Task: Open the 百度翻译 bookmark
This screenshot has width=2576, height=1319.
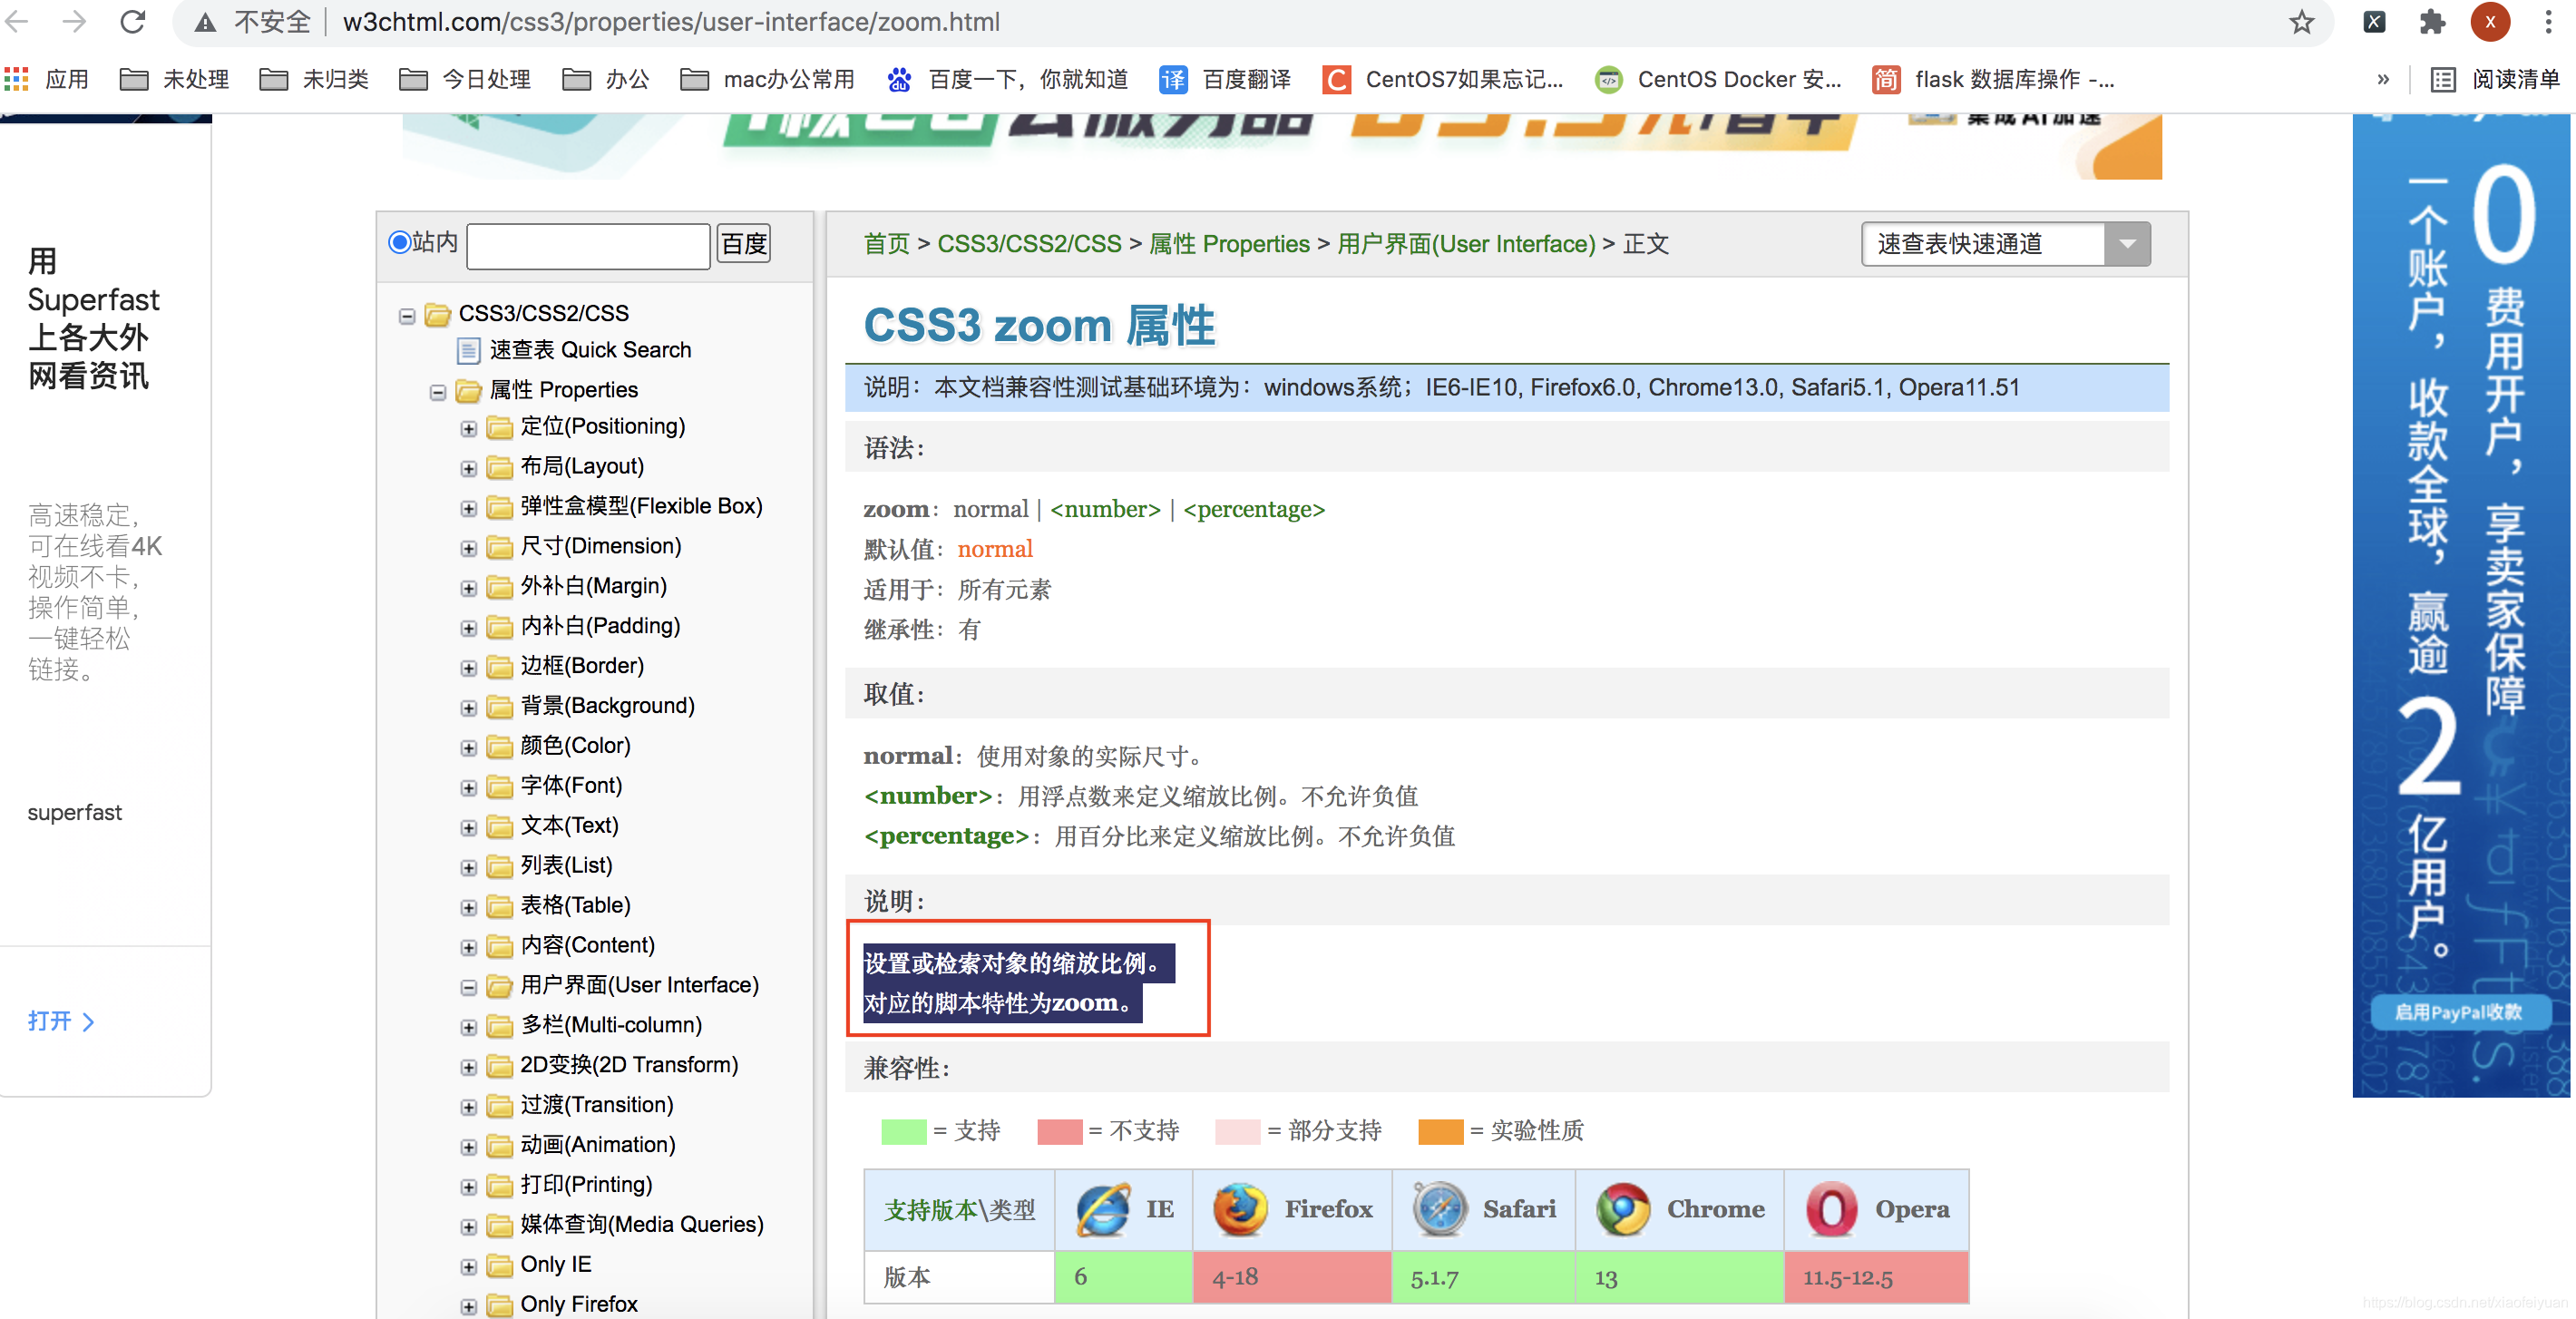Action: coord(1224,79)
